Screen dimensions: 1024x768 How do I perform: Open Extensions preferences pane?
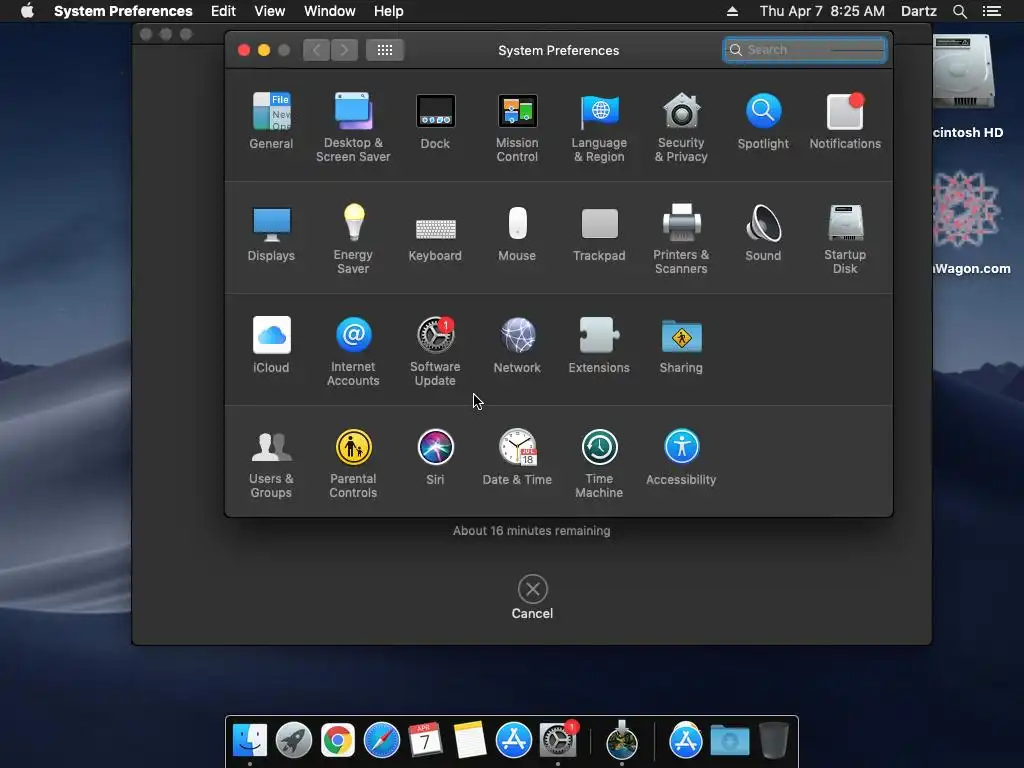tap(600, 345)
